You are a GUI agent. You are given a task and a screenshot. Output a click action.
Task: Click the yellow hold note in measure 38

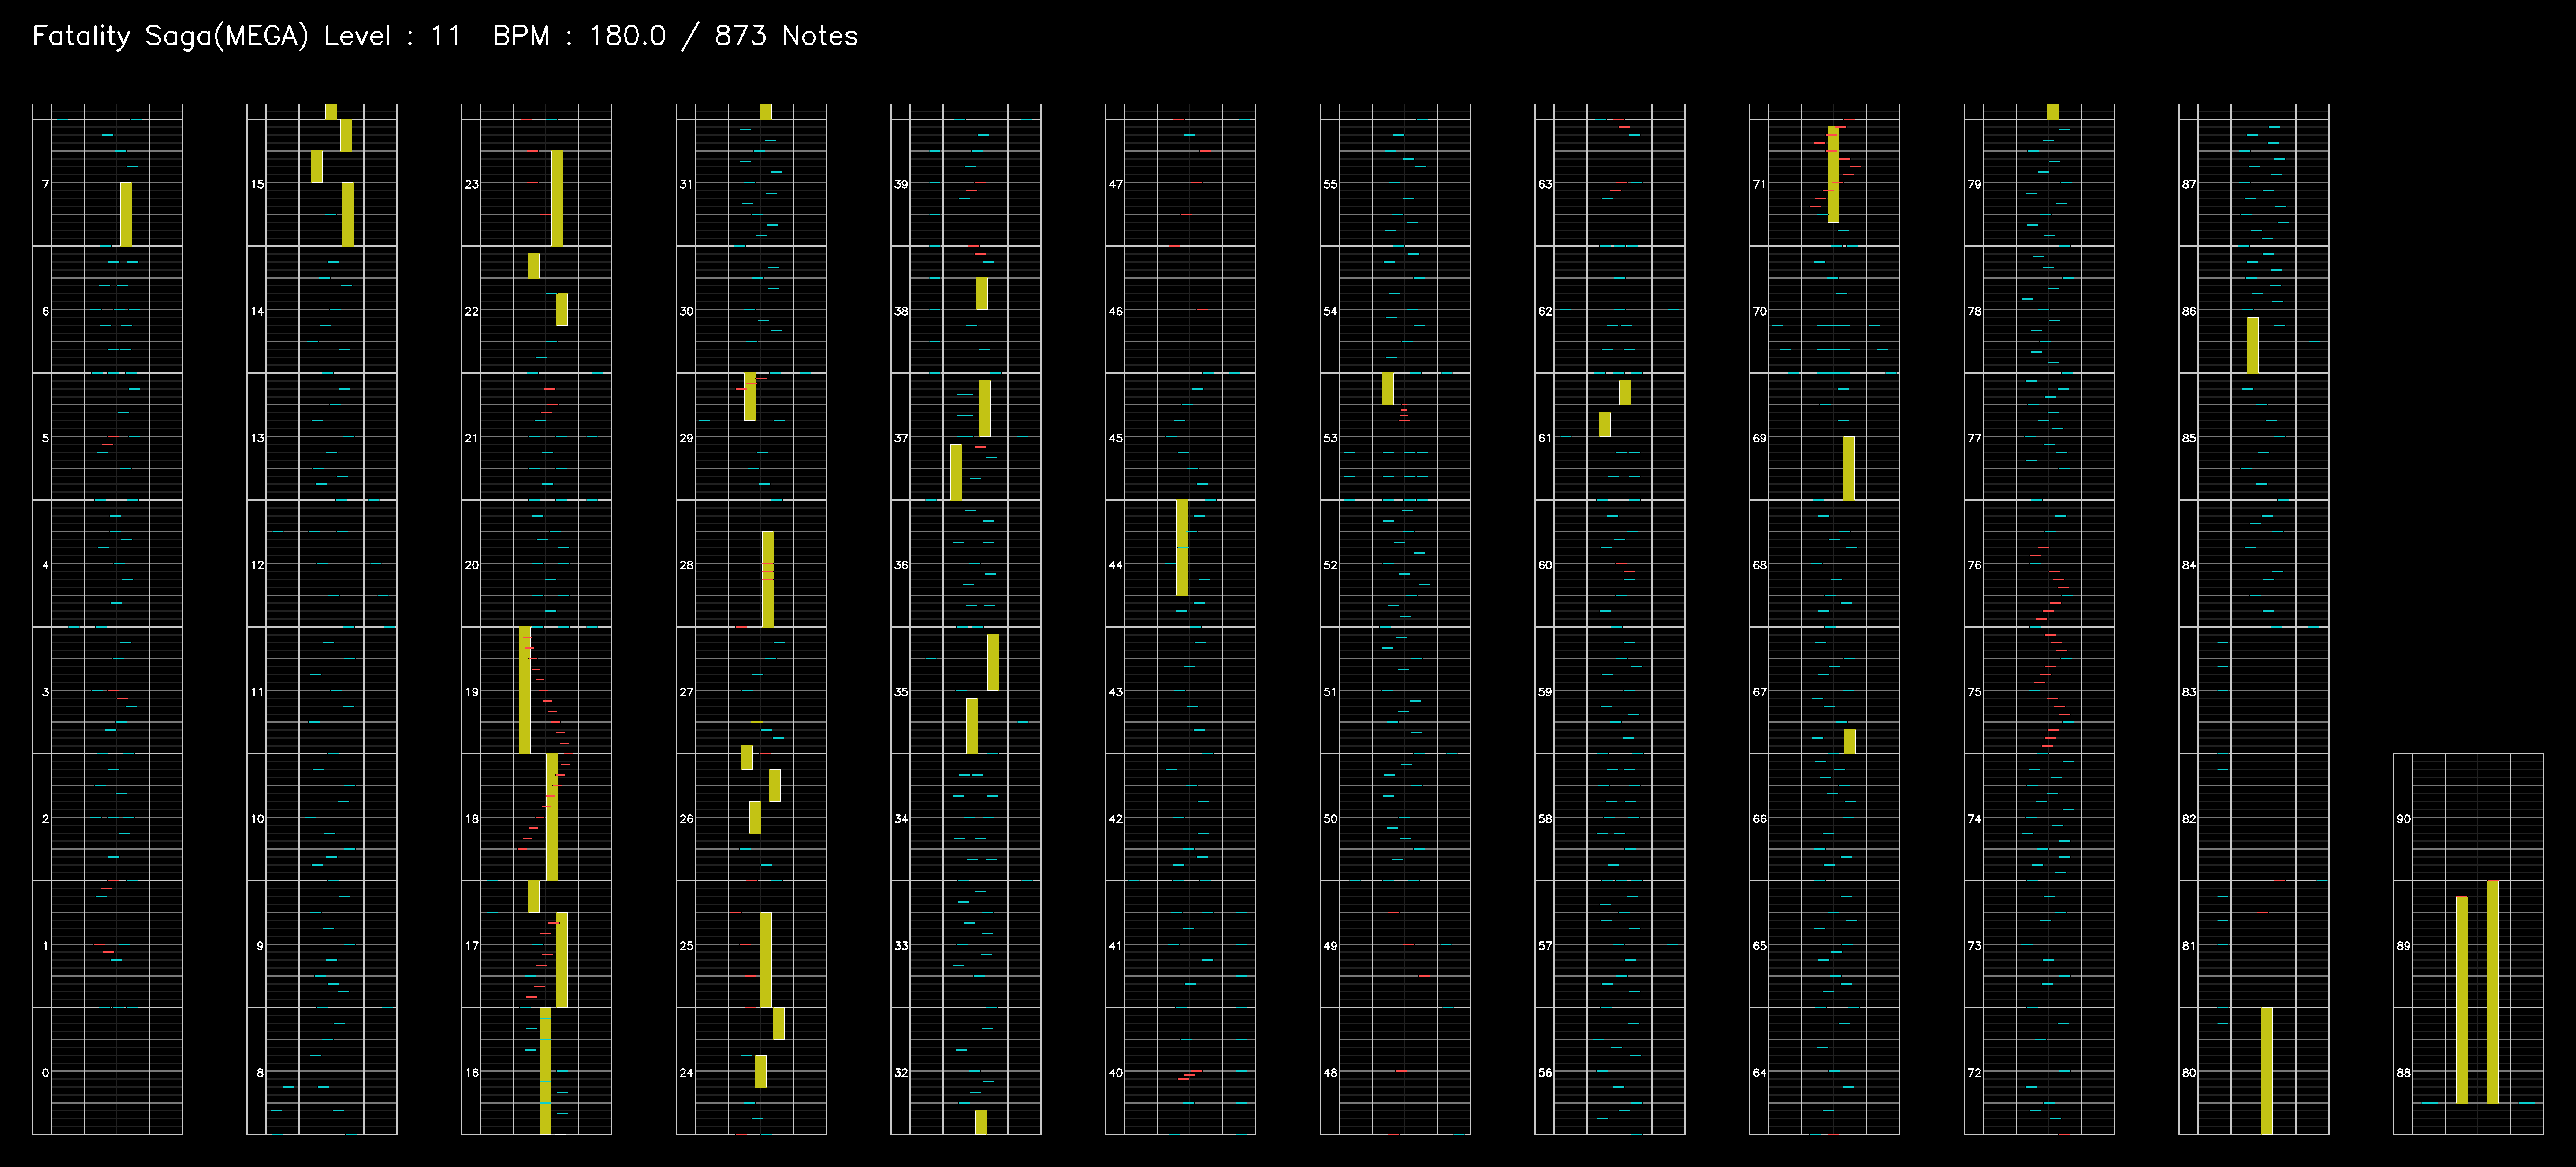(x=982, y=293)
